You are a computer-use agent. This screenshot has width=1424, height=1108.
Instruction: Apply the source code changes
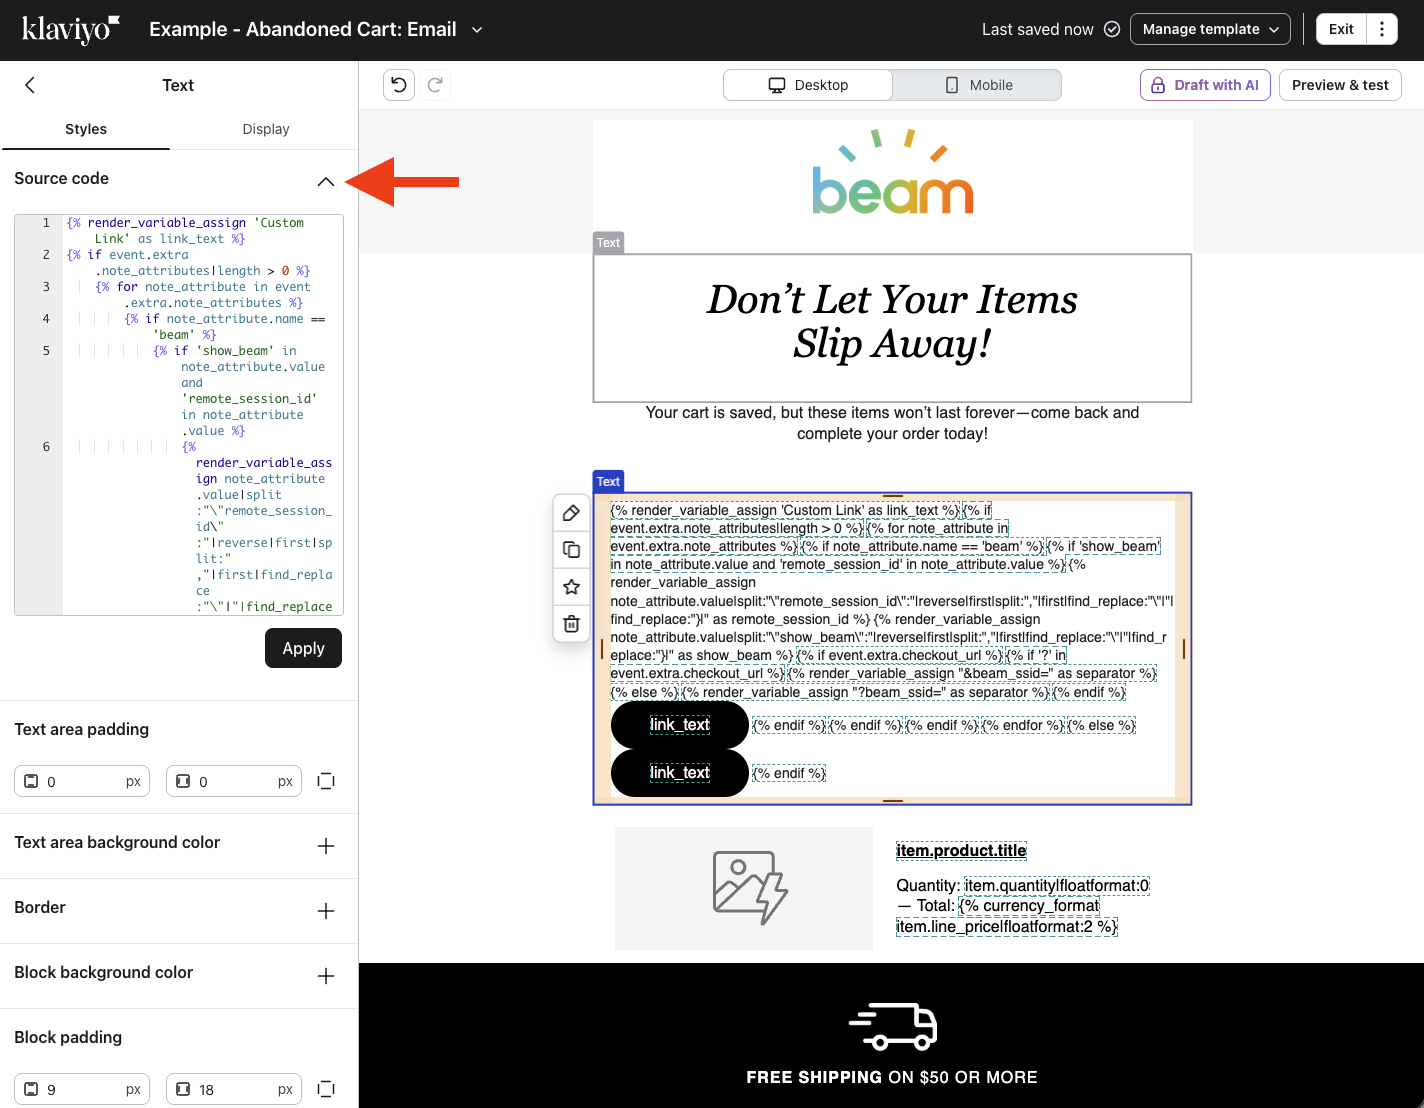(303, 648)
